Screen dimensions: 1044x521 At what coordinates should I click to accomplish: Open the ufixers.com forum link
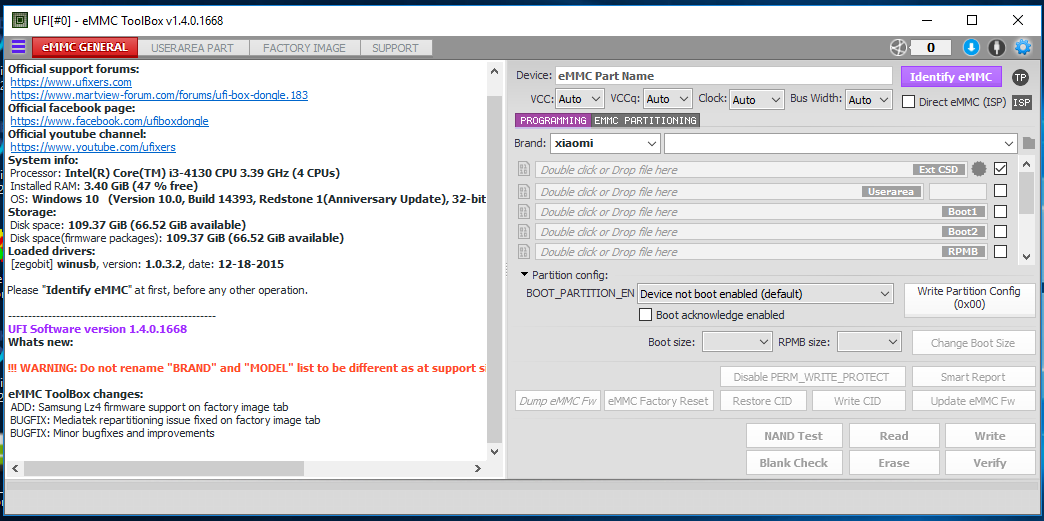point(71,82)
